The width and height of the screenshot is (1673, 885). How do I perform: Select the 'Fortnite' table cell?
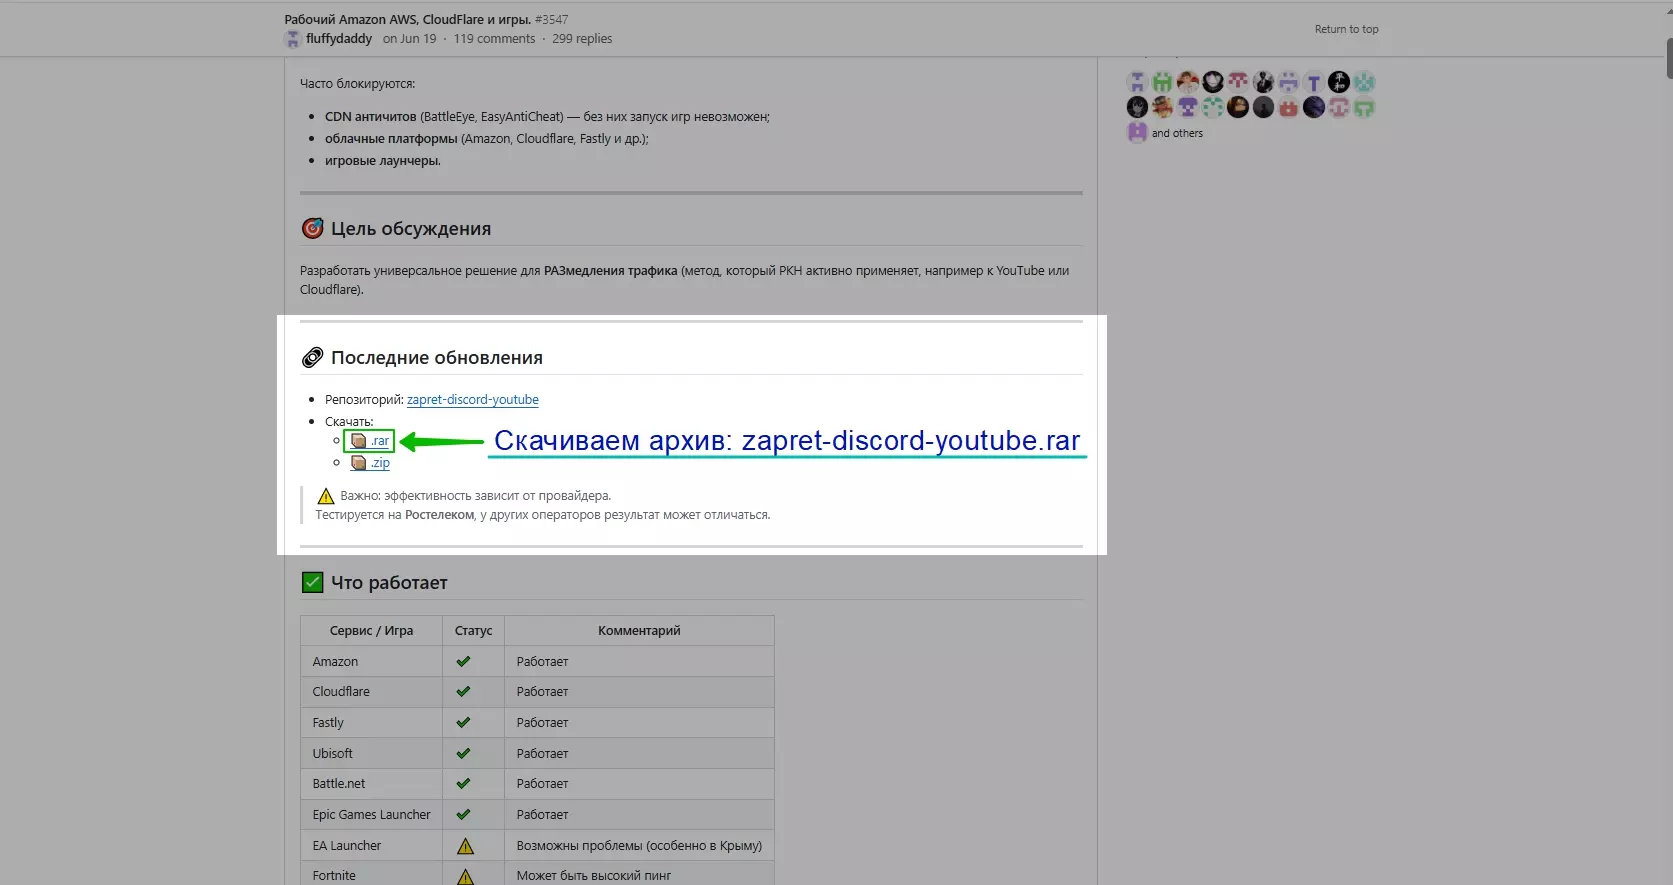[371, 875]
